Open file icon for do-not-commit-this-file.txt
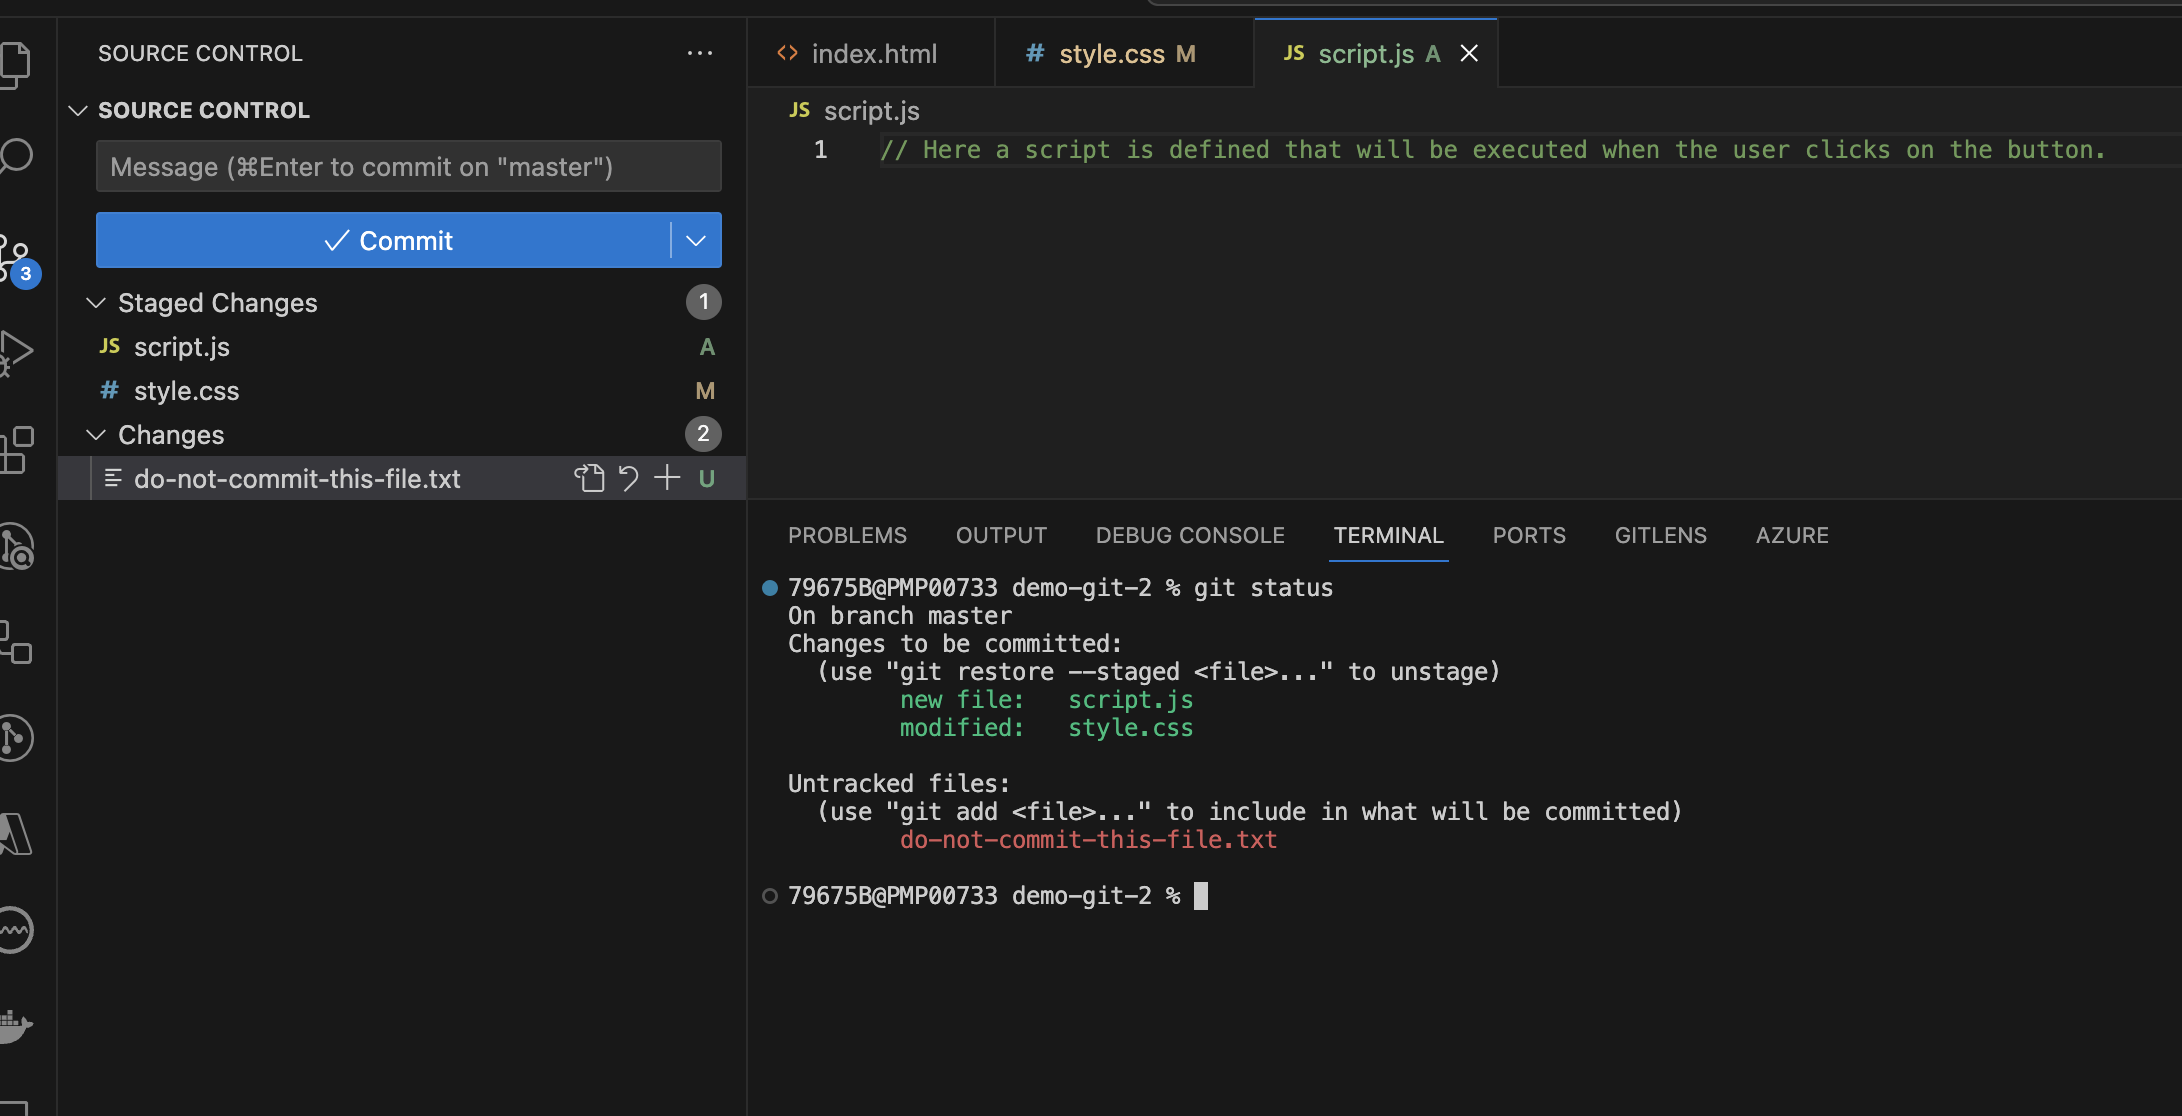The width and height of the screenshot is (2182, 1116). [x=589, y=478]
